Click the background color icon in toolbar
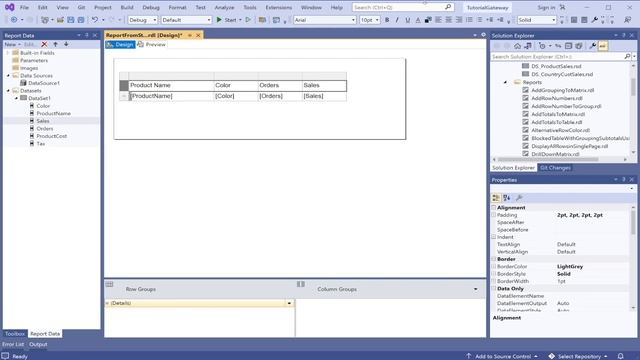Image resolution: width=640 pixels, height=360 pixels. click(x=428, y=20)
